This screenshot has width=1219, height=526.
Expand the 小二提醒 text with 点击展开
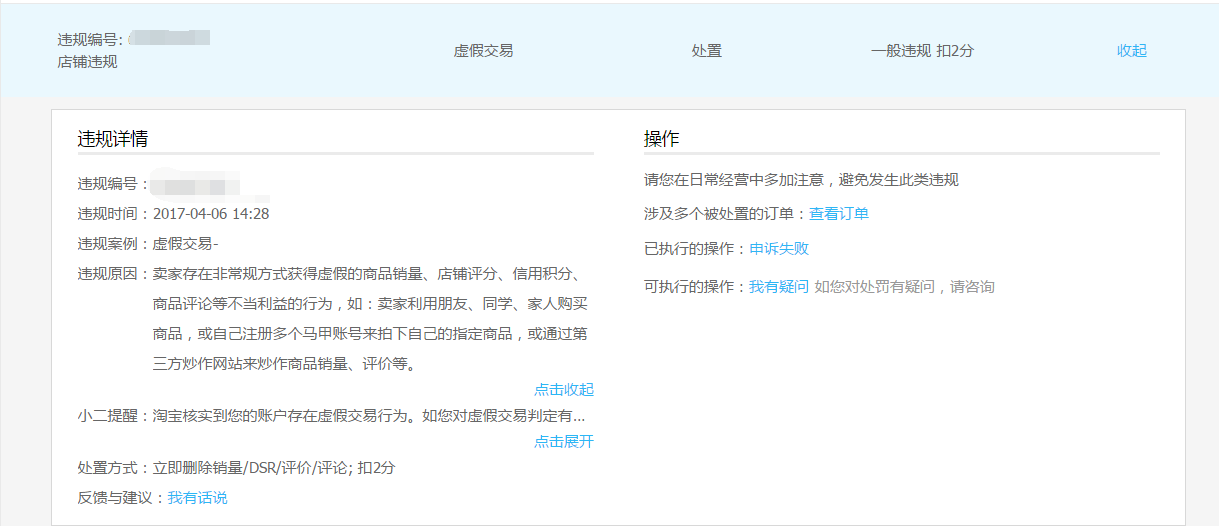coord(563,442)
